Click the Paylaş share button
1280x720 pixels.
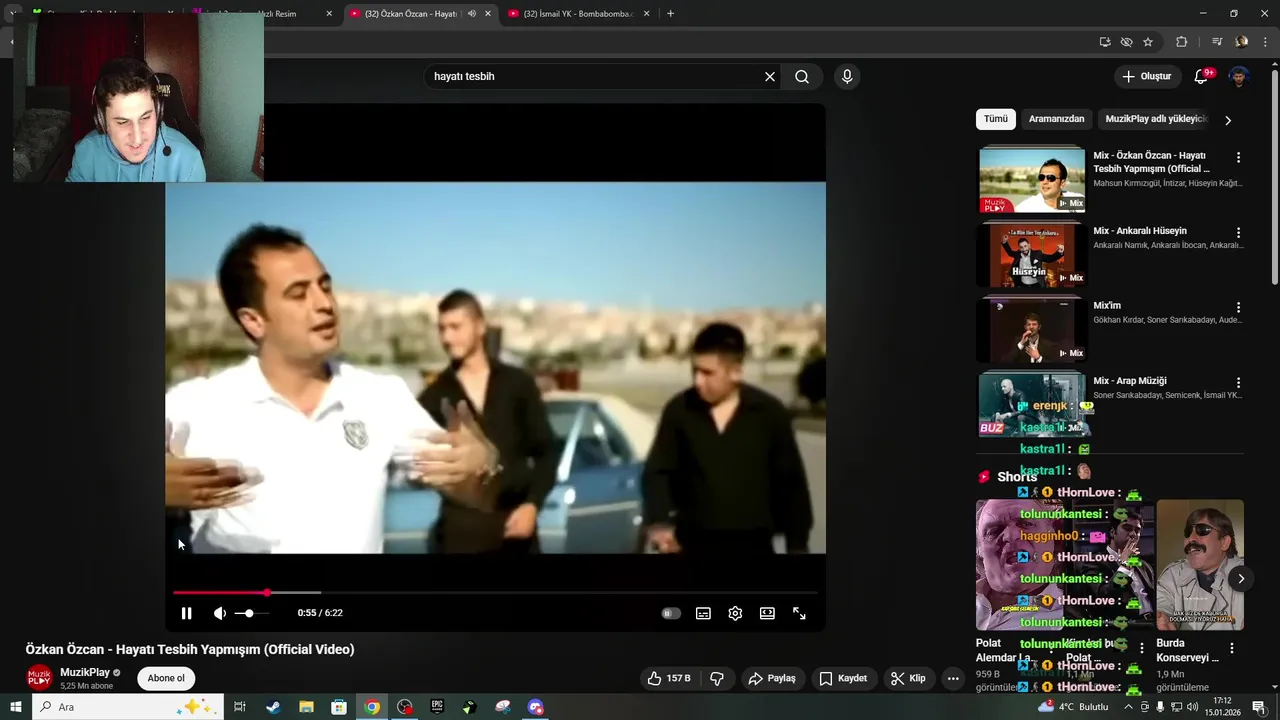tap(772, 678)
